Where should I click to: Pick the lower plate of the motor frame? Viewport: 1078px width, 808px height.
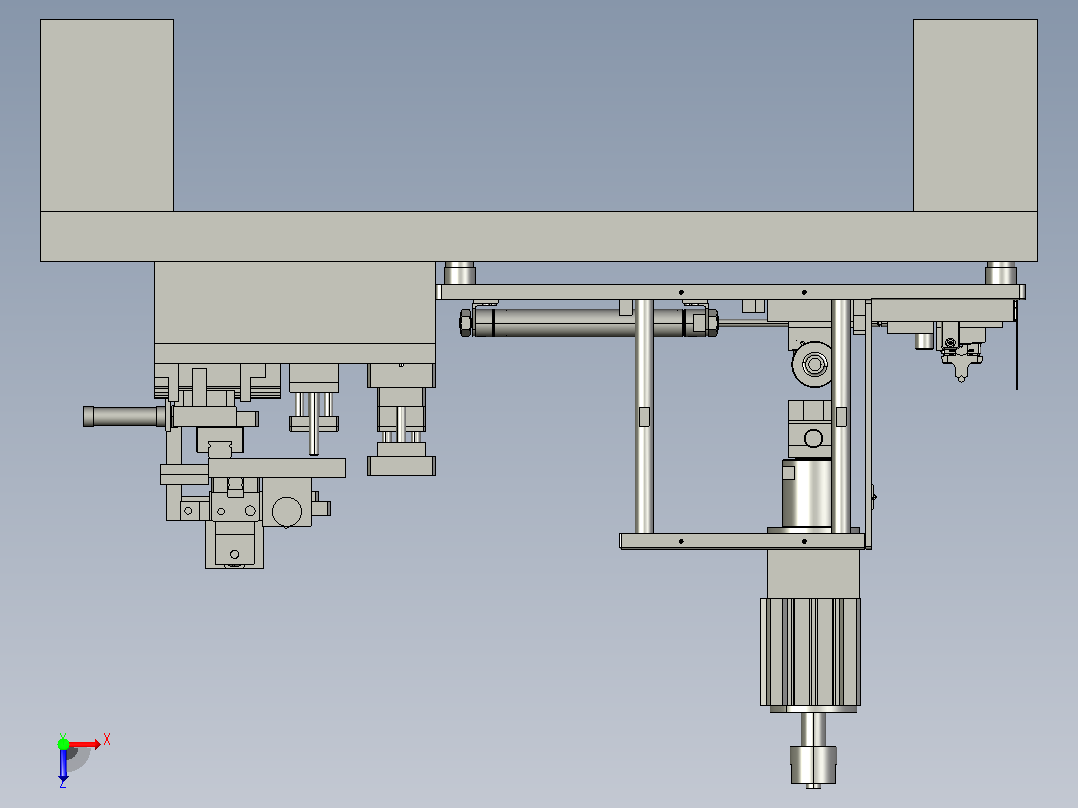(x=742, y=541)
